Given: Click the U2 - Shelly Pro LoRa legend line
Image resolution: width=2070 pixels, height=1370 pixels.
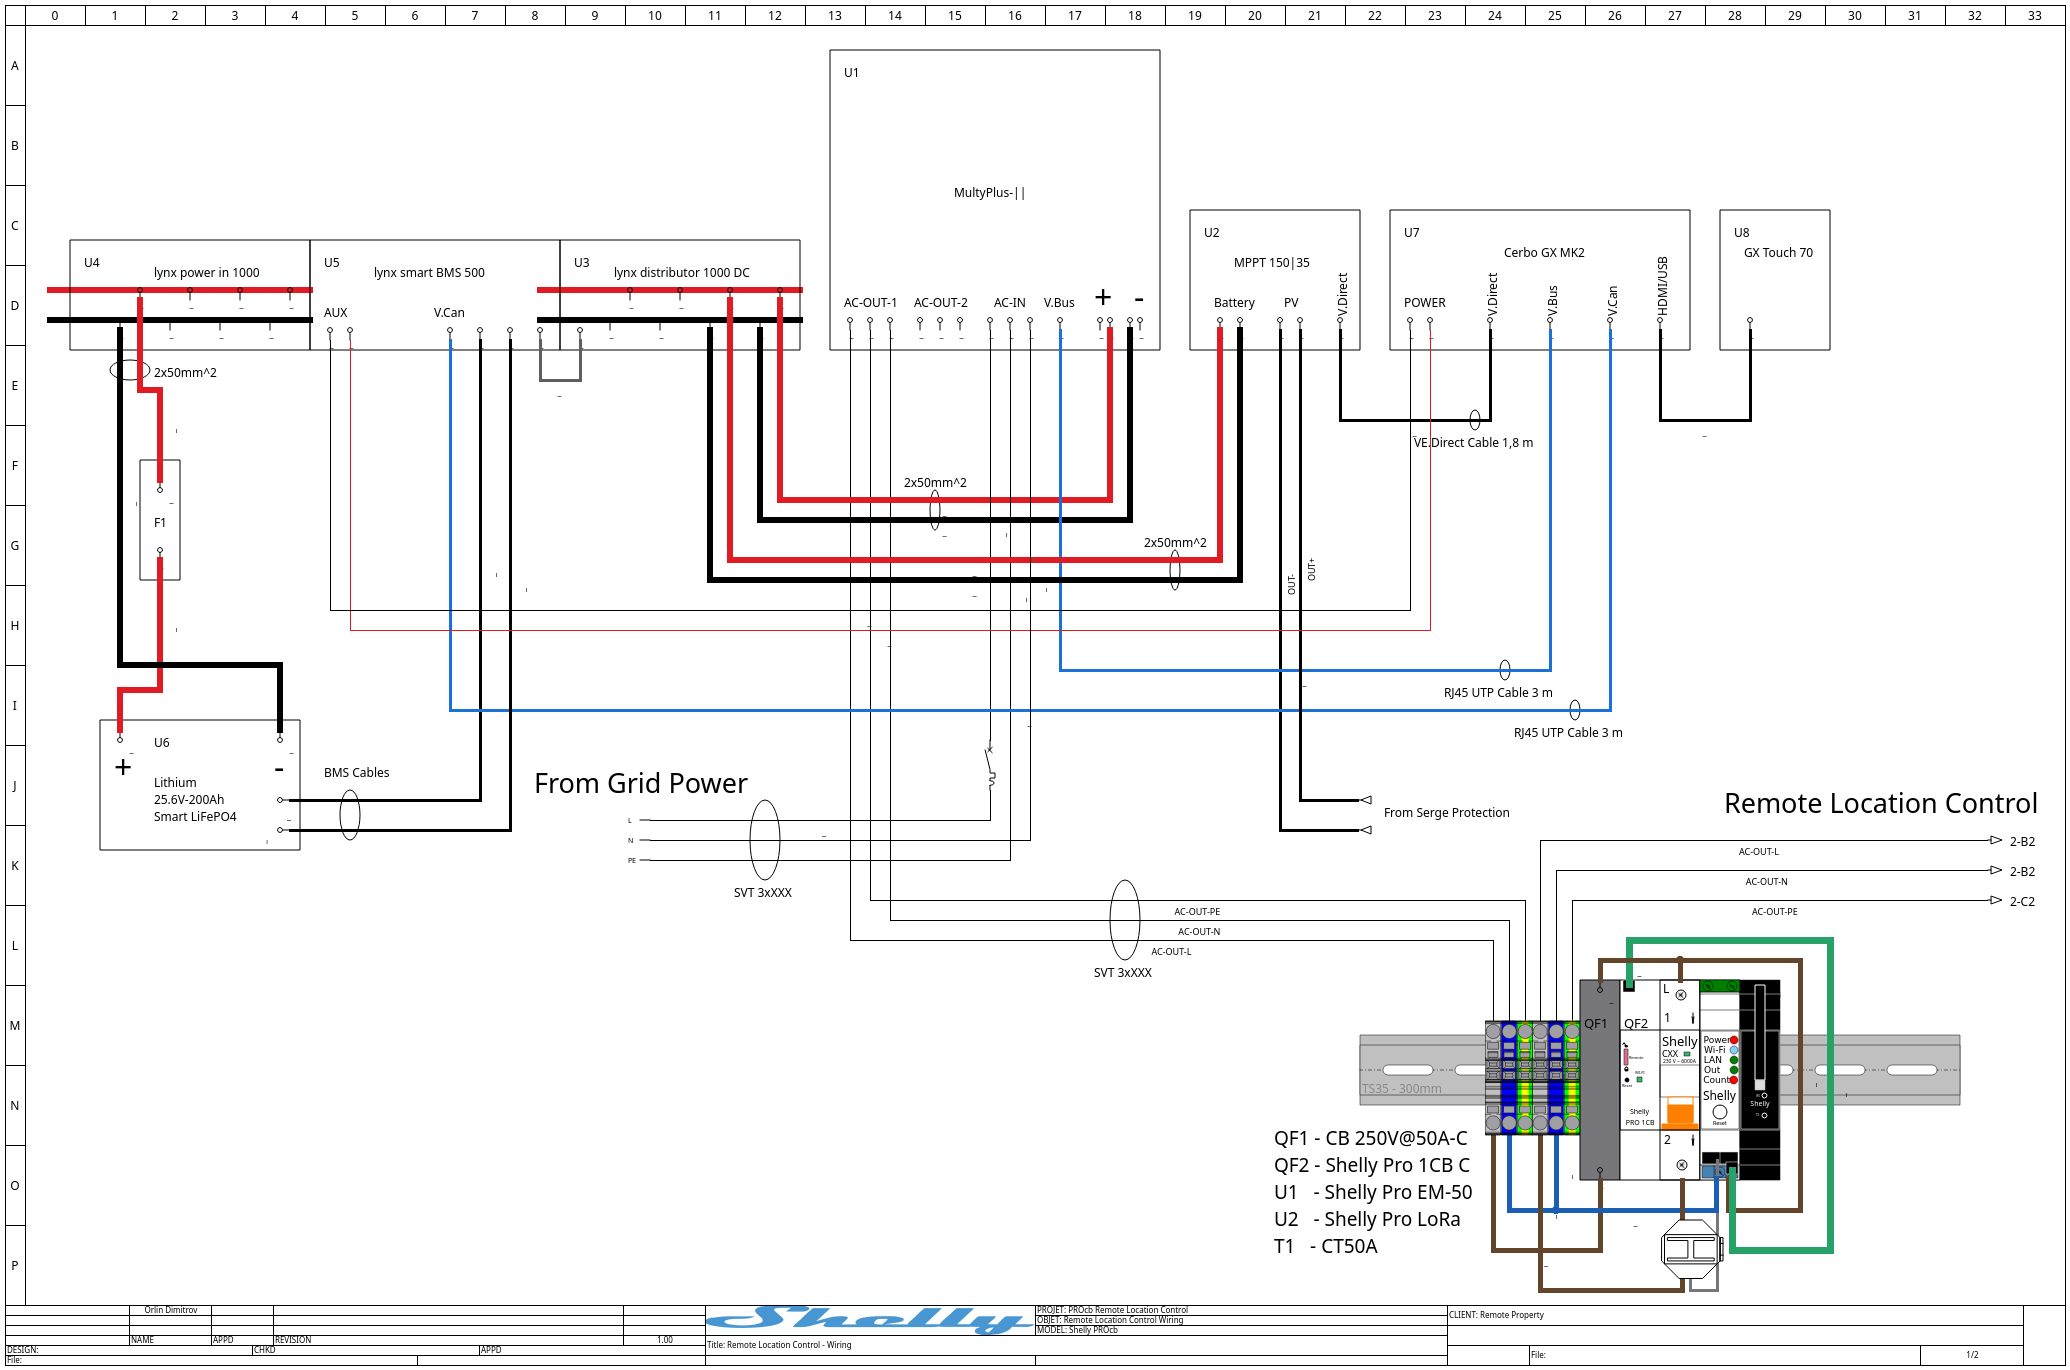Looking at the screenshot, I should click(1366, 1219).
